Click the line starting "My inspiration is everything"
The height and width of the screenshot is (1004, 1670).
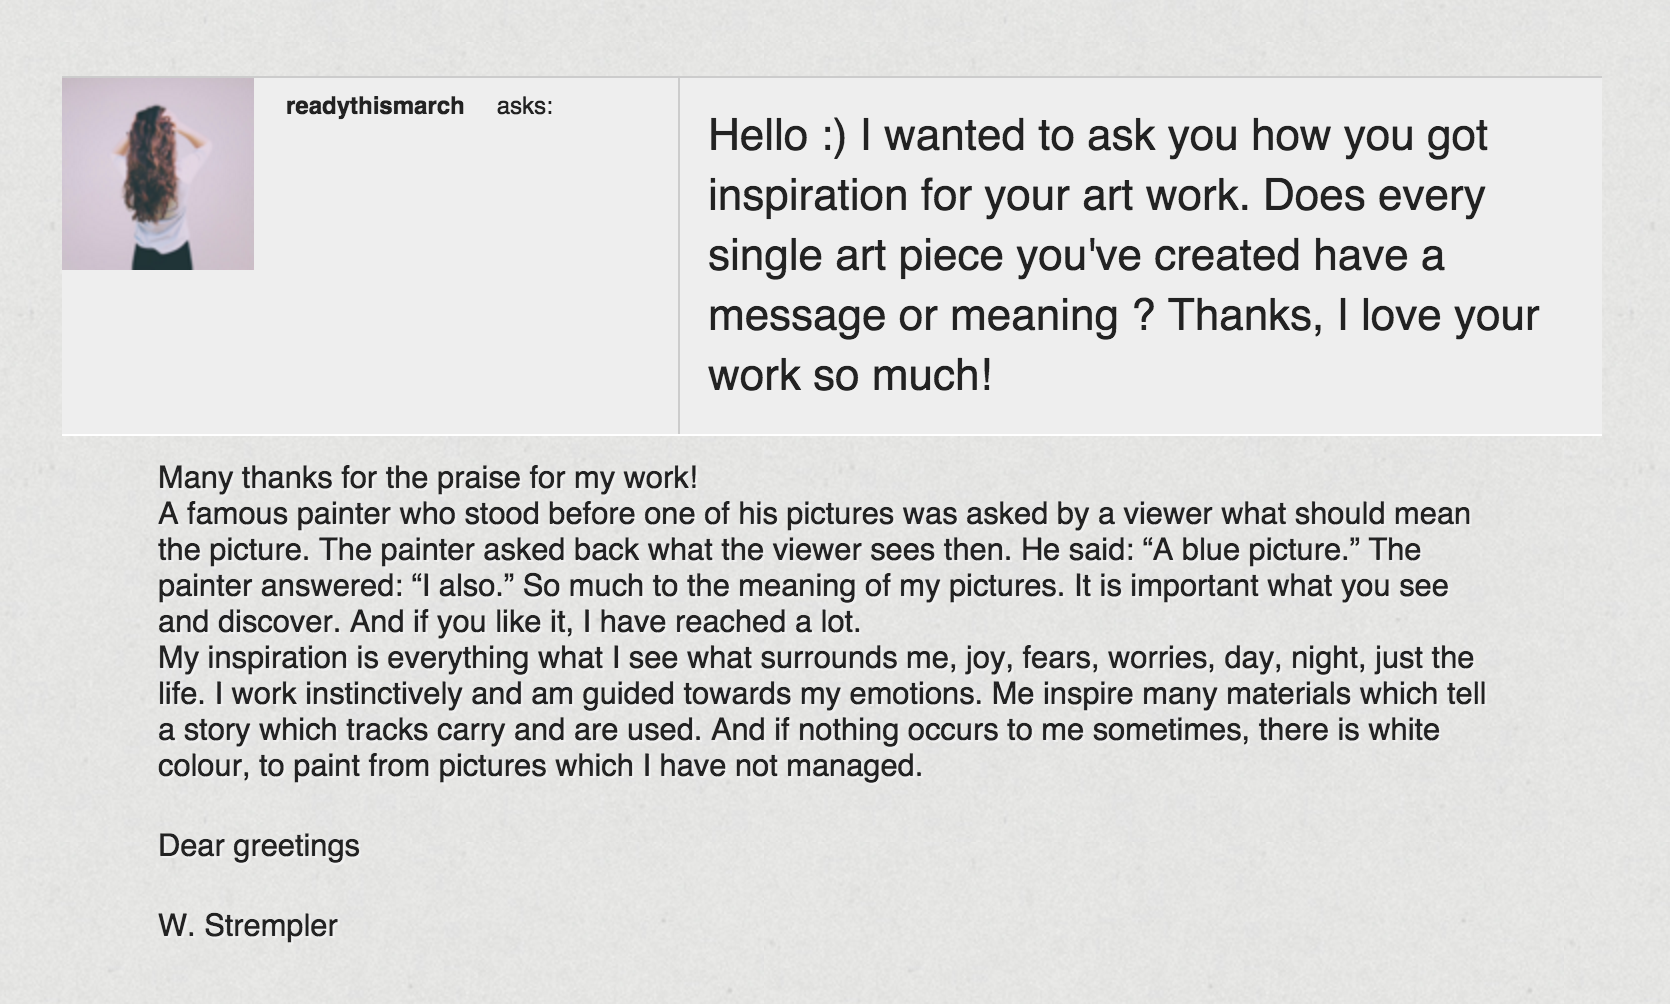click(815, 658)
